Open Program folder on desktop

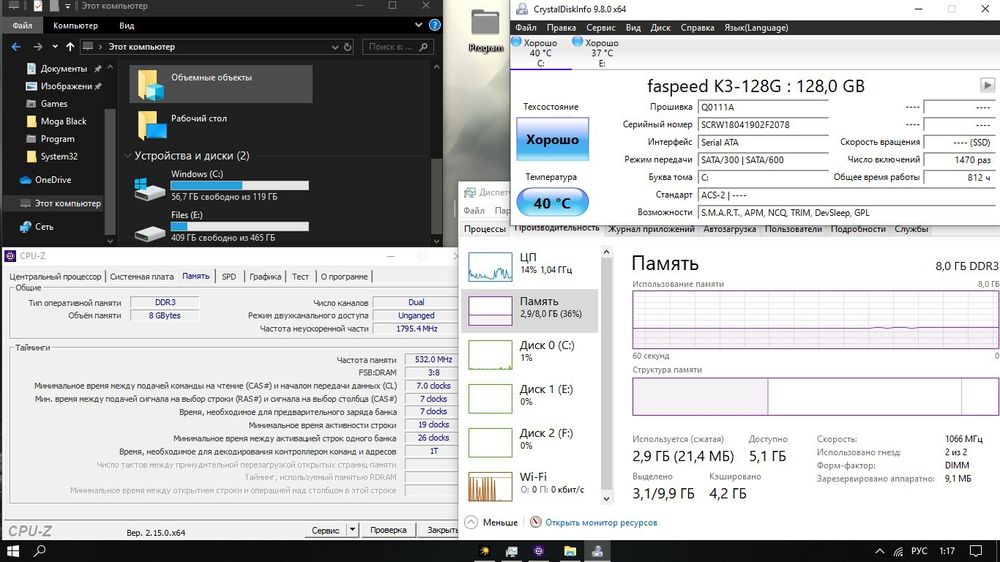[x=485, y=31]
